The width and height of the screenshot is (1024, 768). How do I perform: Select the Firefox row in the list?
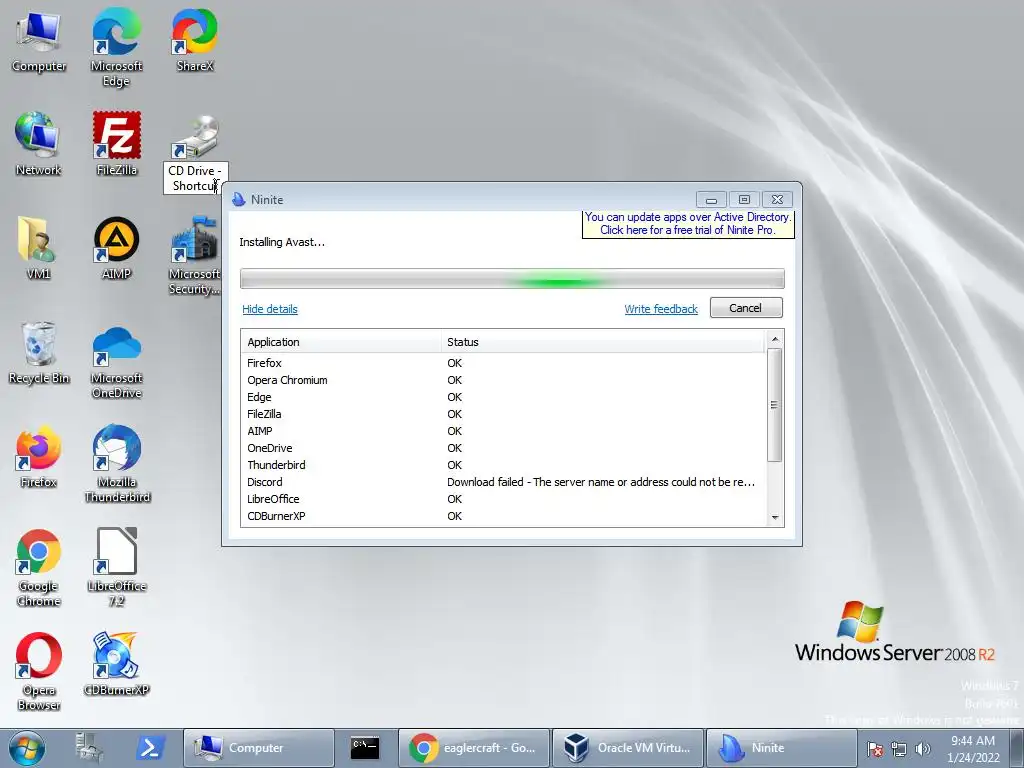503,363
